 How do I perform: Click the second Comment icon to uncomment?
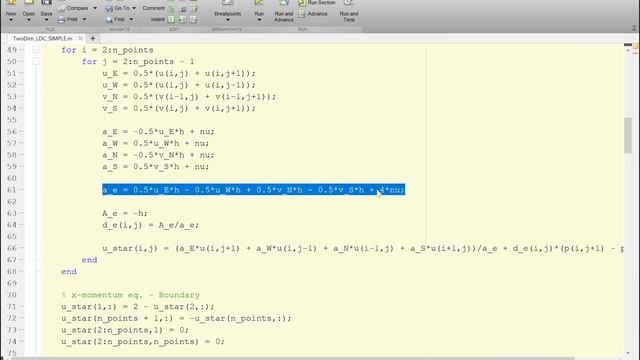pyautogui.click(x=182, y=8)
